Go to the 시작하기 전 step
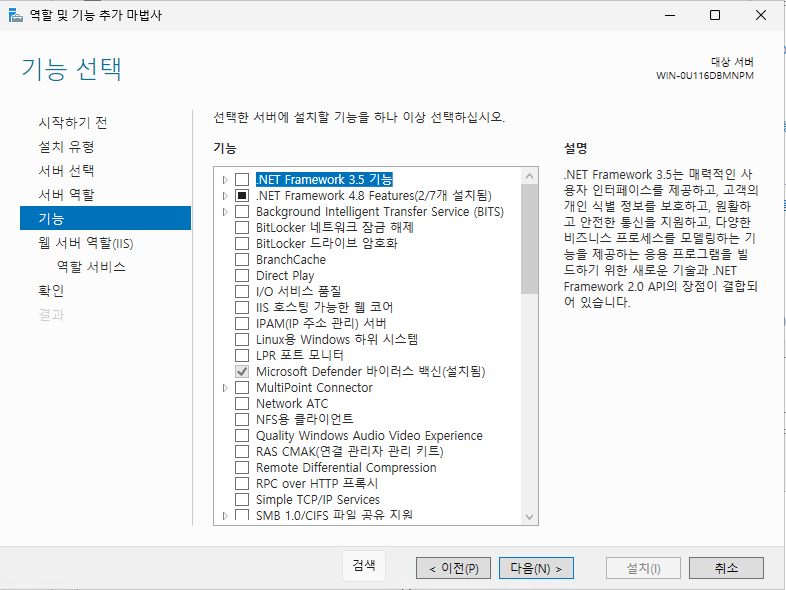The image size is (786, 590). [x=73, y=122]
